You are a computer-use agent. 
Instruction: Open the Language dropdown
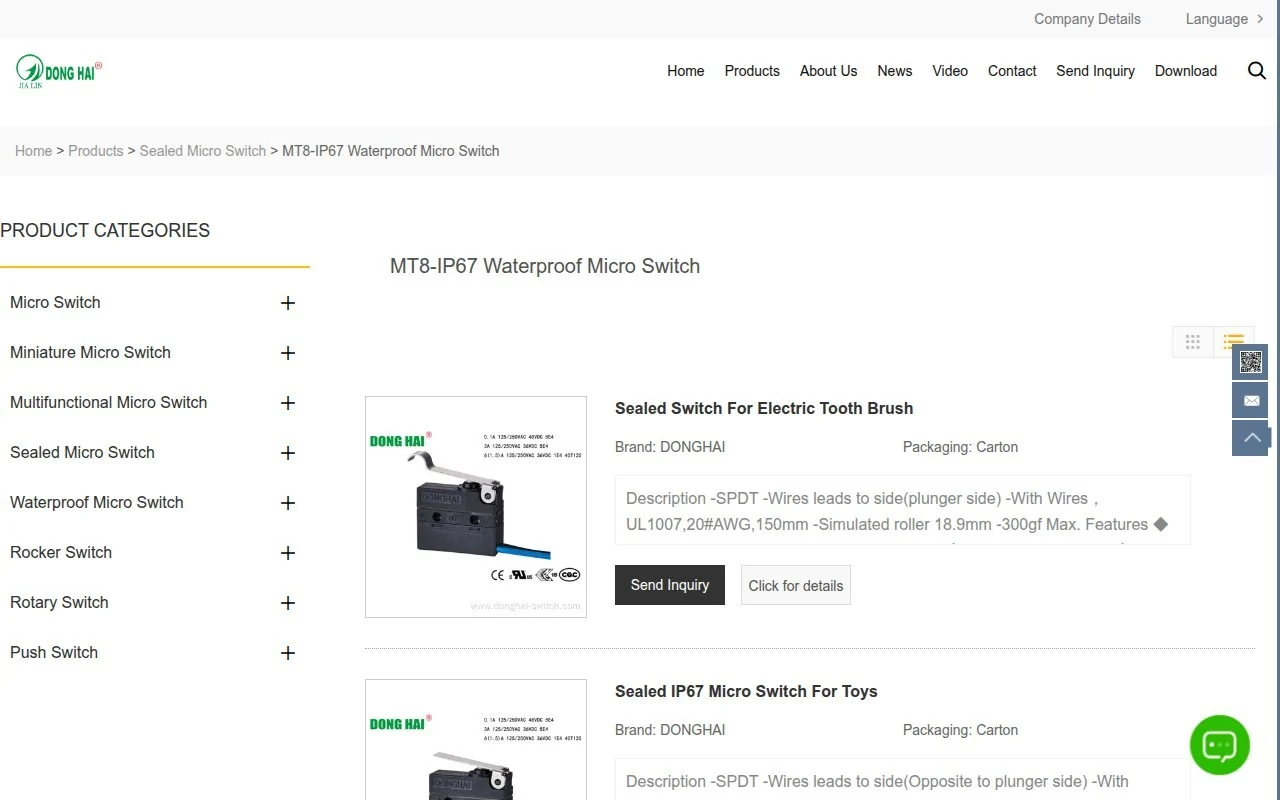tap(1224, 19)
